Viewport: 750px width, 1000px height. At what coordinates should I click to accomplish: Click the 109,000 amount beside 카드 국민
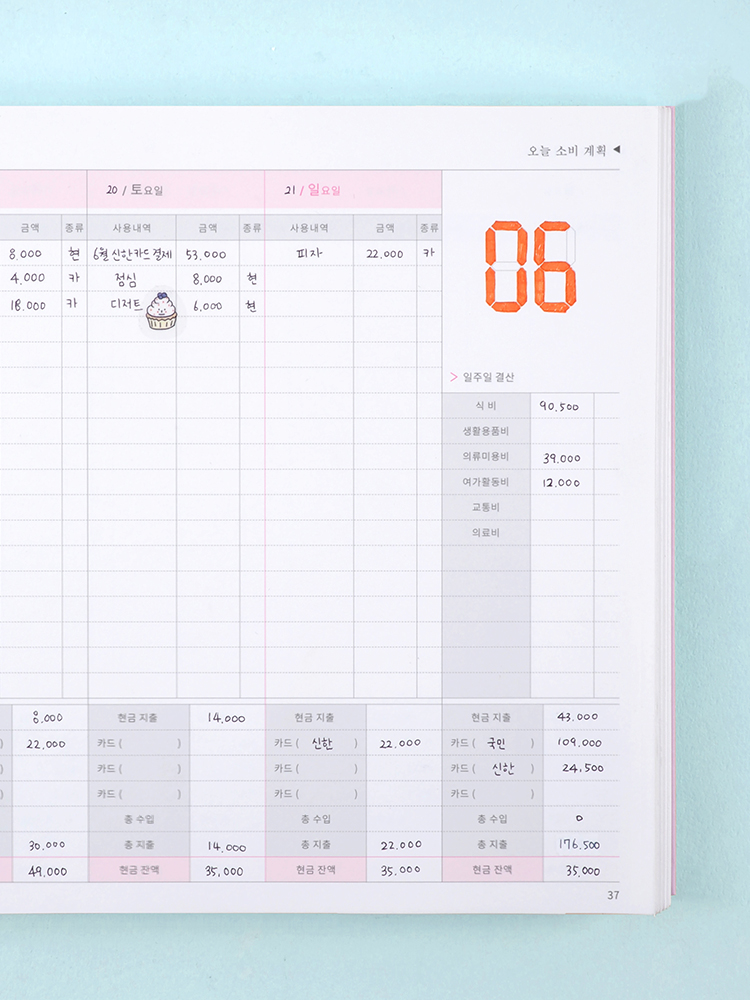(579, 743)
